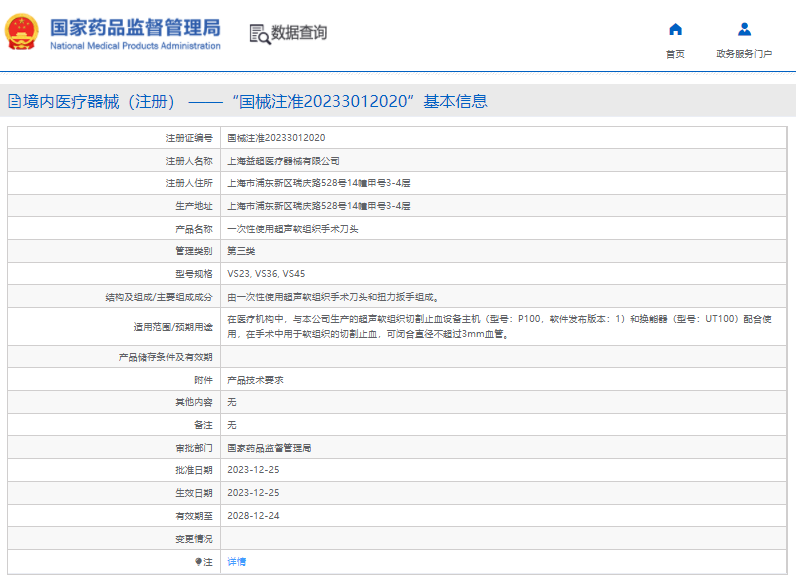The width and height of the screenshot is (796, 581).
Task: Select structure composition description text
Action: click(x=333, y=297)
